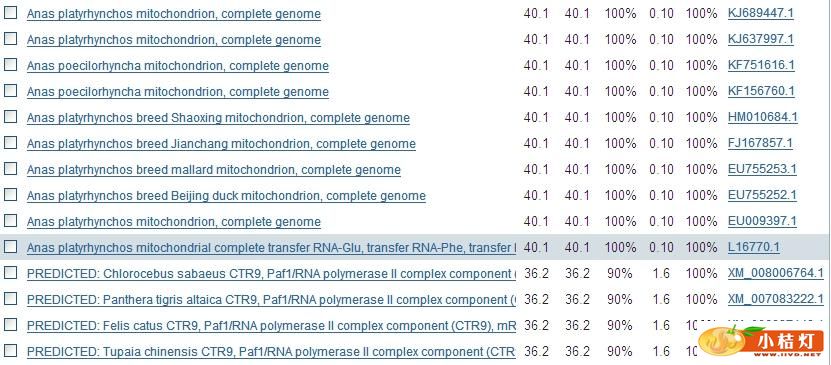Screen dimensions: 831x365
Task: Open accession link KJ637997.1
Action: [x=761, y=39]
